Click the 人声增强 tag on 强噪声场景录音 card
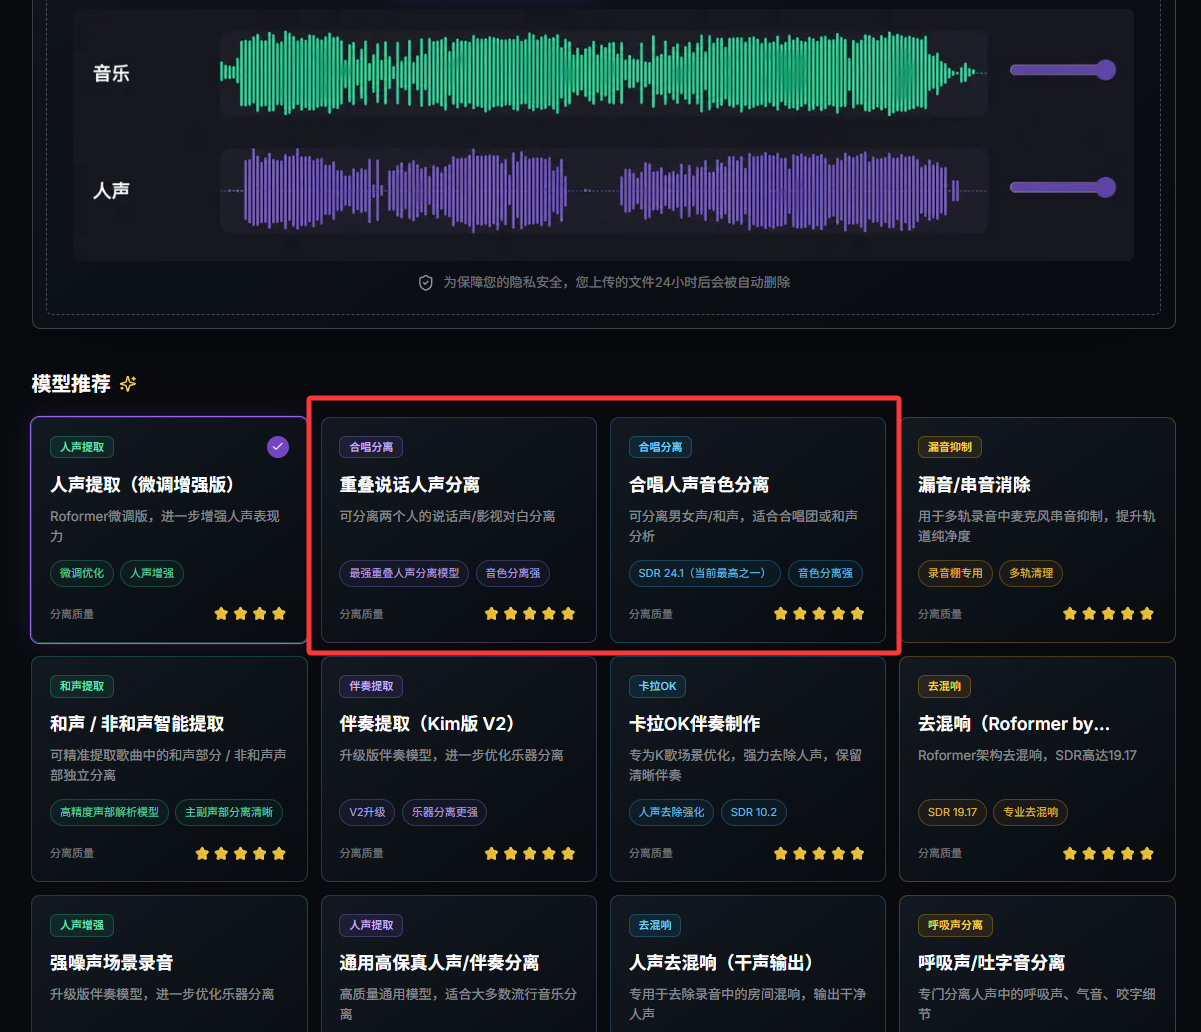The image size is (1201, 1032). pos(82,925)
